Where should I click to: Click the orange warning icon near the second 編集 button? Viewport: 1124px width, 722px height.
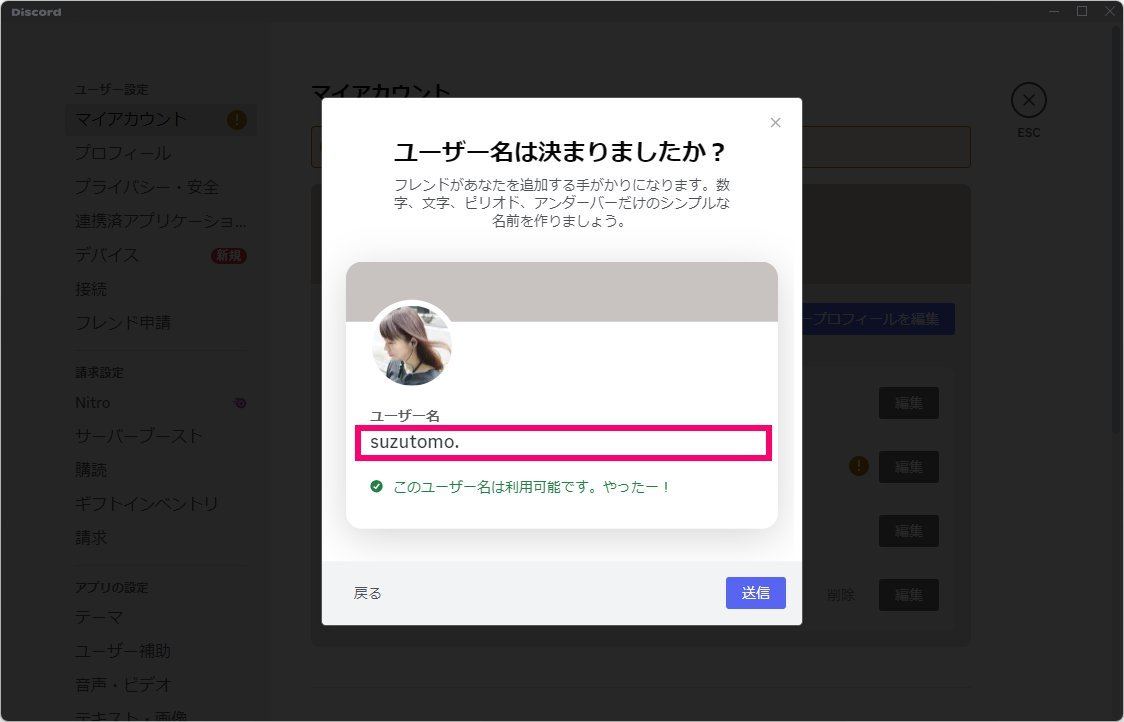click(x=859, y=466)
